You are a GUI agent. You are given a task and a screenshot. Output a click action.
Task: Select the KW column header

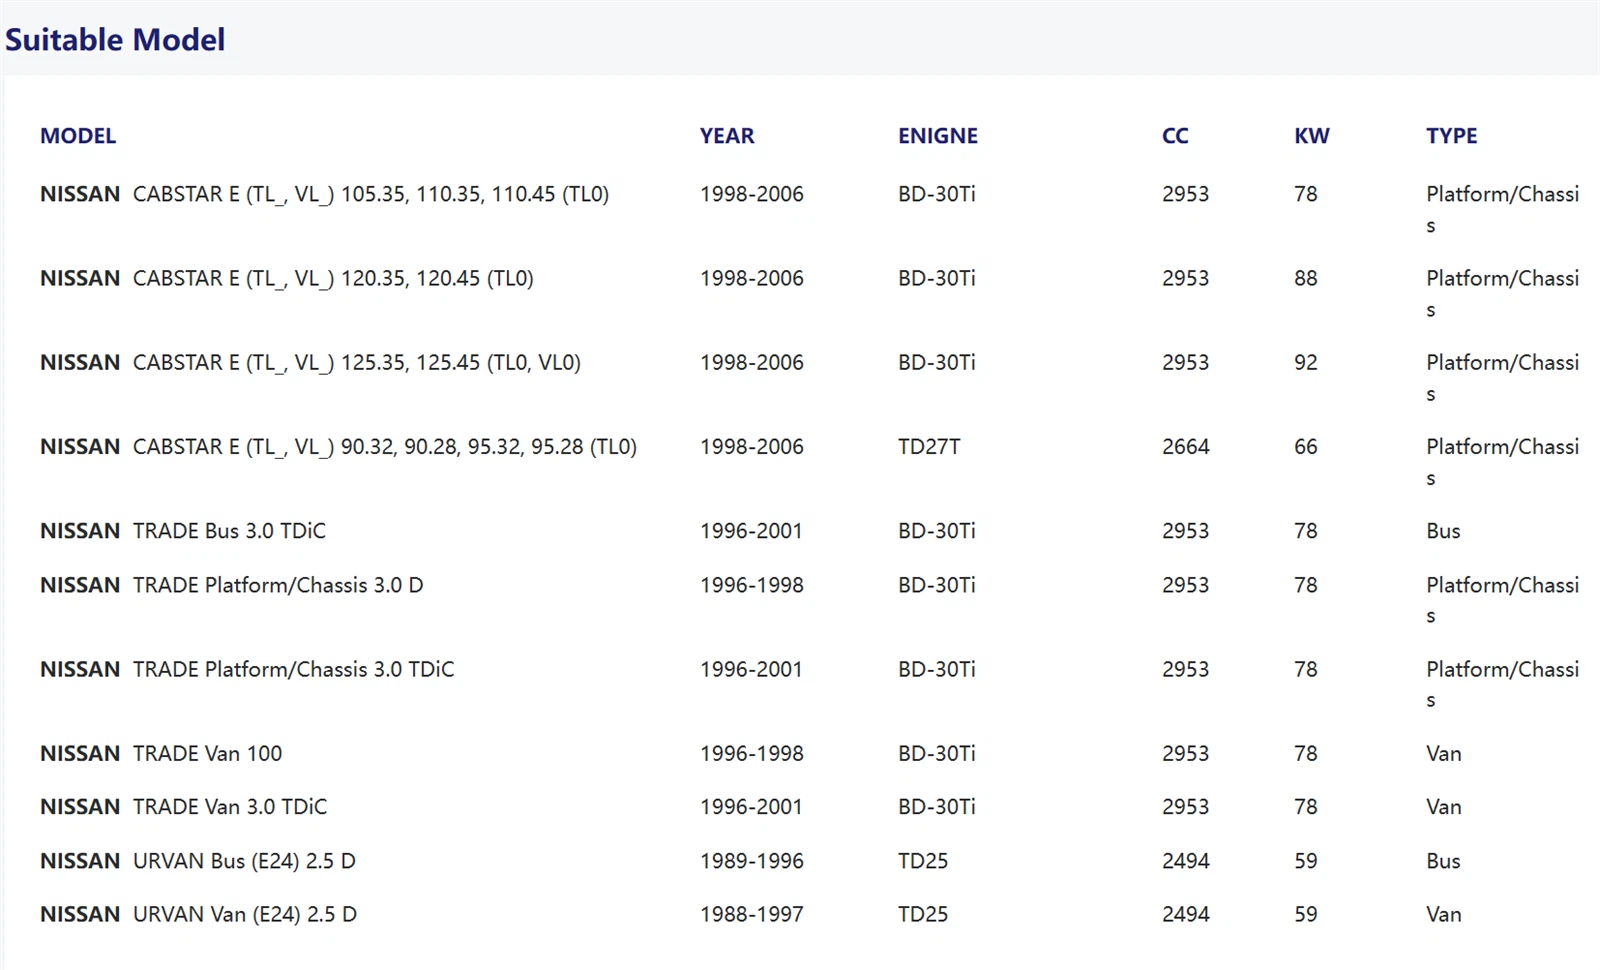coord(1312,136)
